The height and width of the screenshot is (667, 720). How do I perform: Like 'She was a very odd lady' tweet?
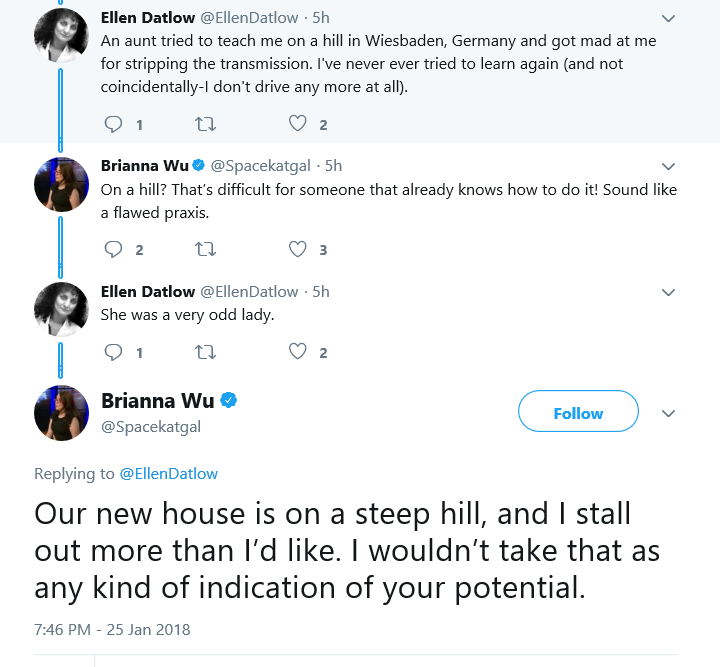pos(298,352)
